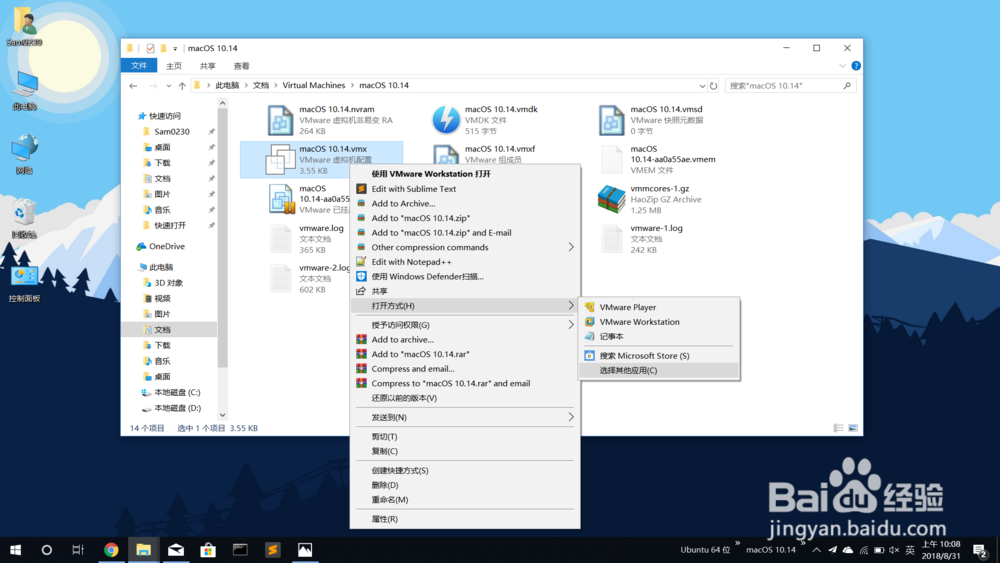Image resolution: width=1000 pixels, height=563 pixels.
Task: Select 快速访问 in navigation pane
Action: (165, 116)
